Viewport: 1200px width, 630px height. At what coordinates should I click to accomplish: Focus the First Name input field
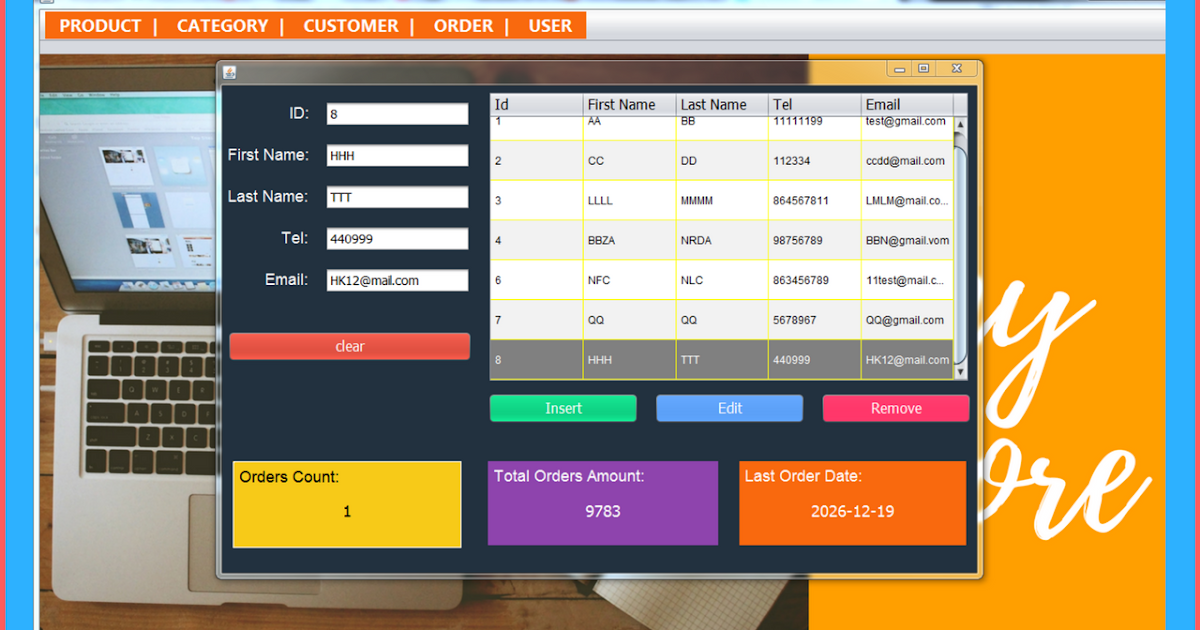point(397,156)
